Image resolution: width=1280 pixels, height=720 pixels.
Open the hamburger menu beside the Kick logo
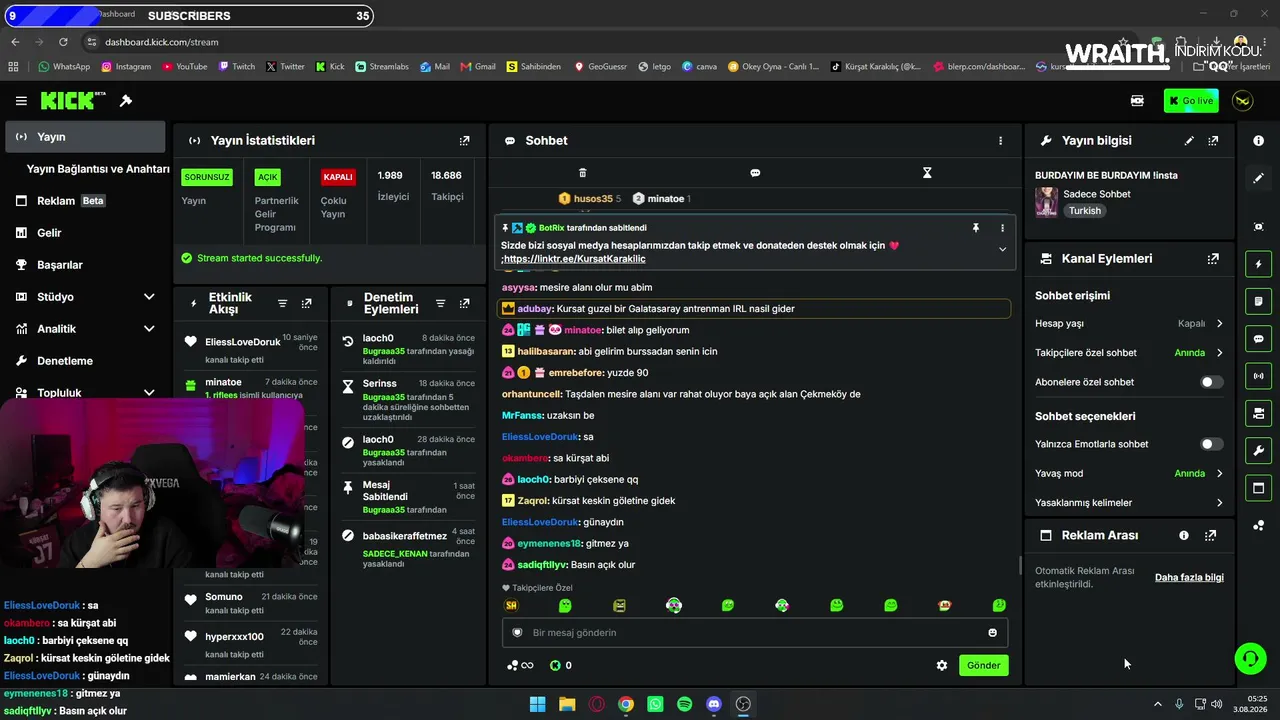coord(21,101)
